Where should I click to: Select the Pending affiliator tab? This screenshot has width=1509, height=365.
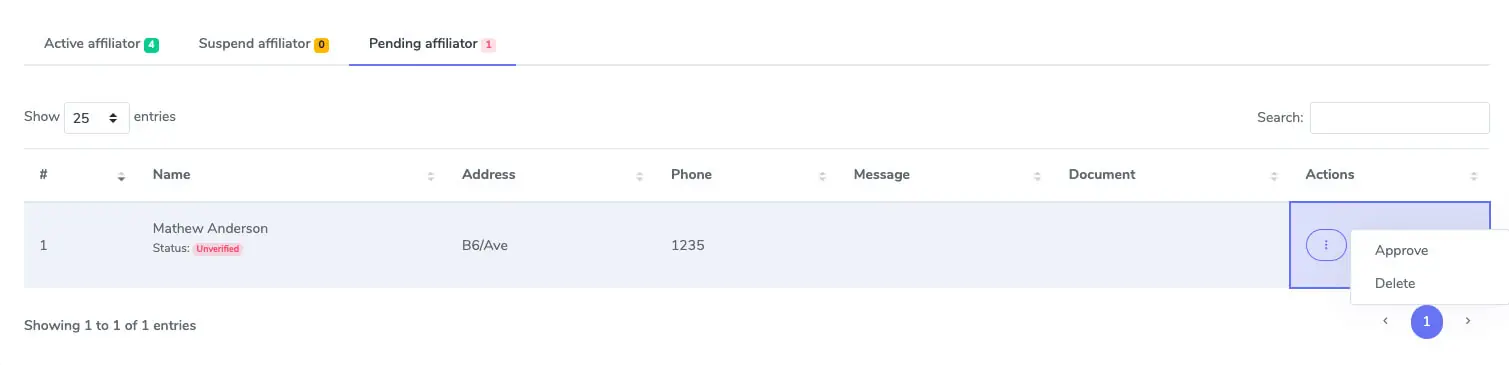click(432, 44)
